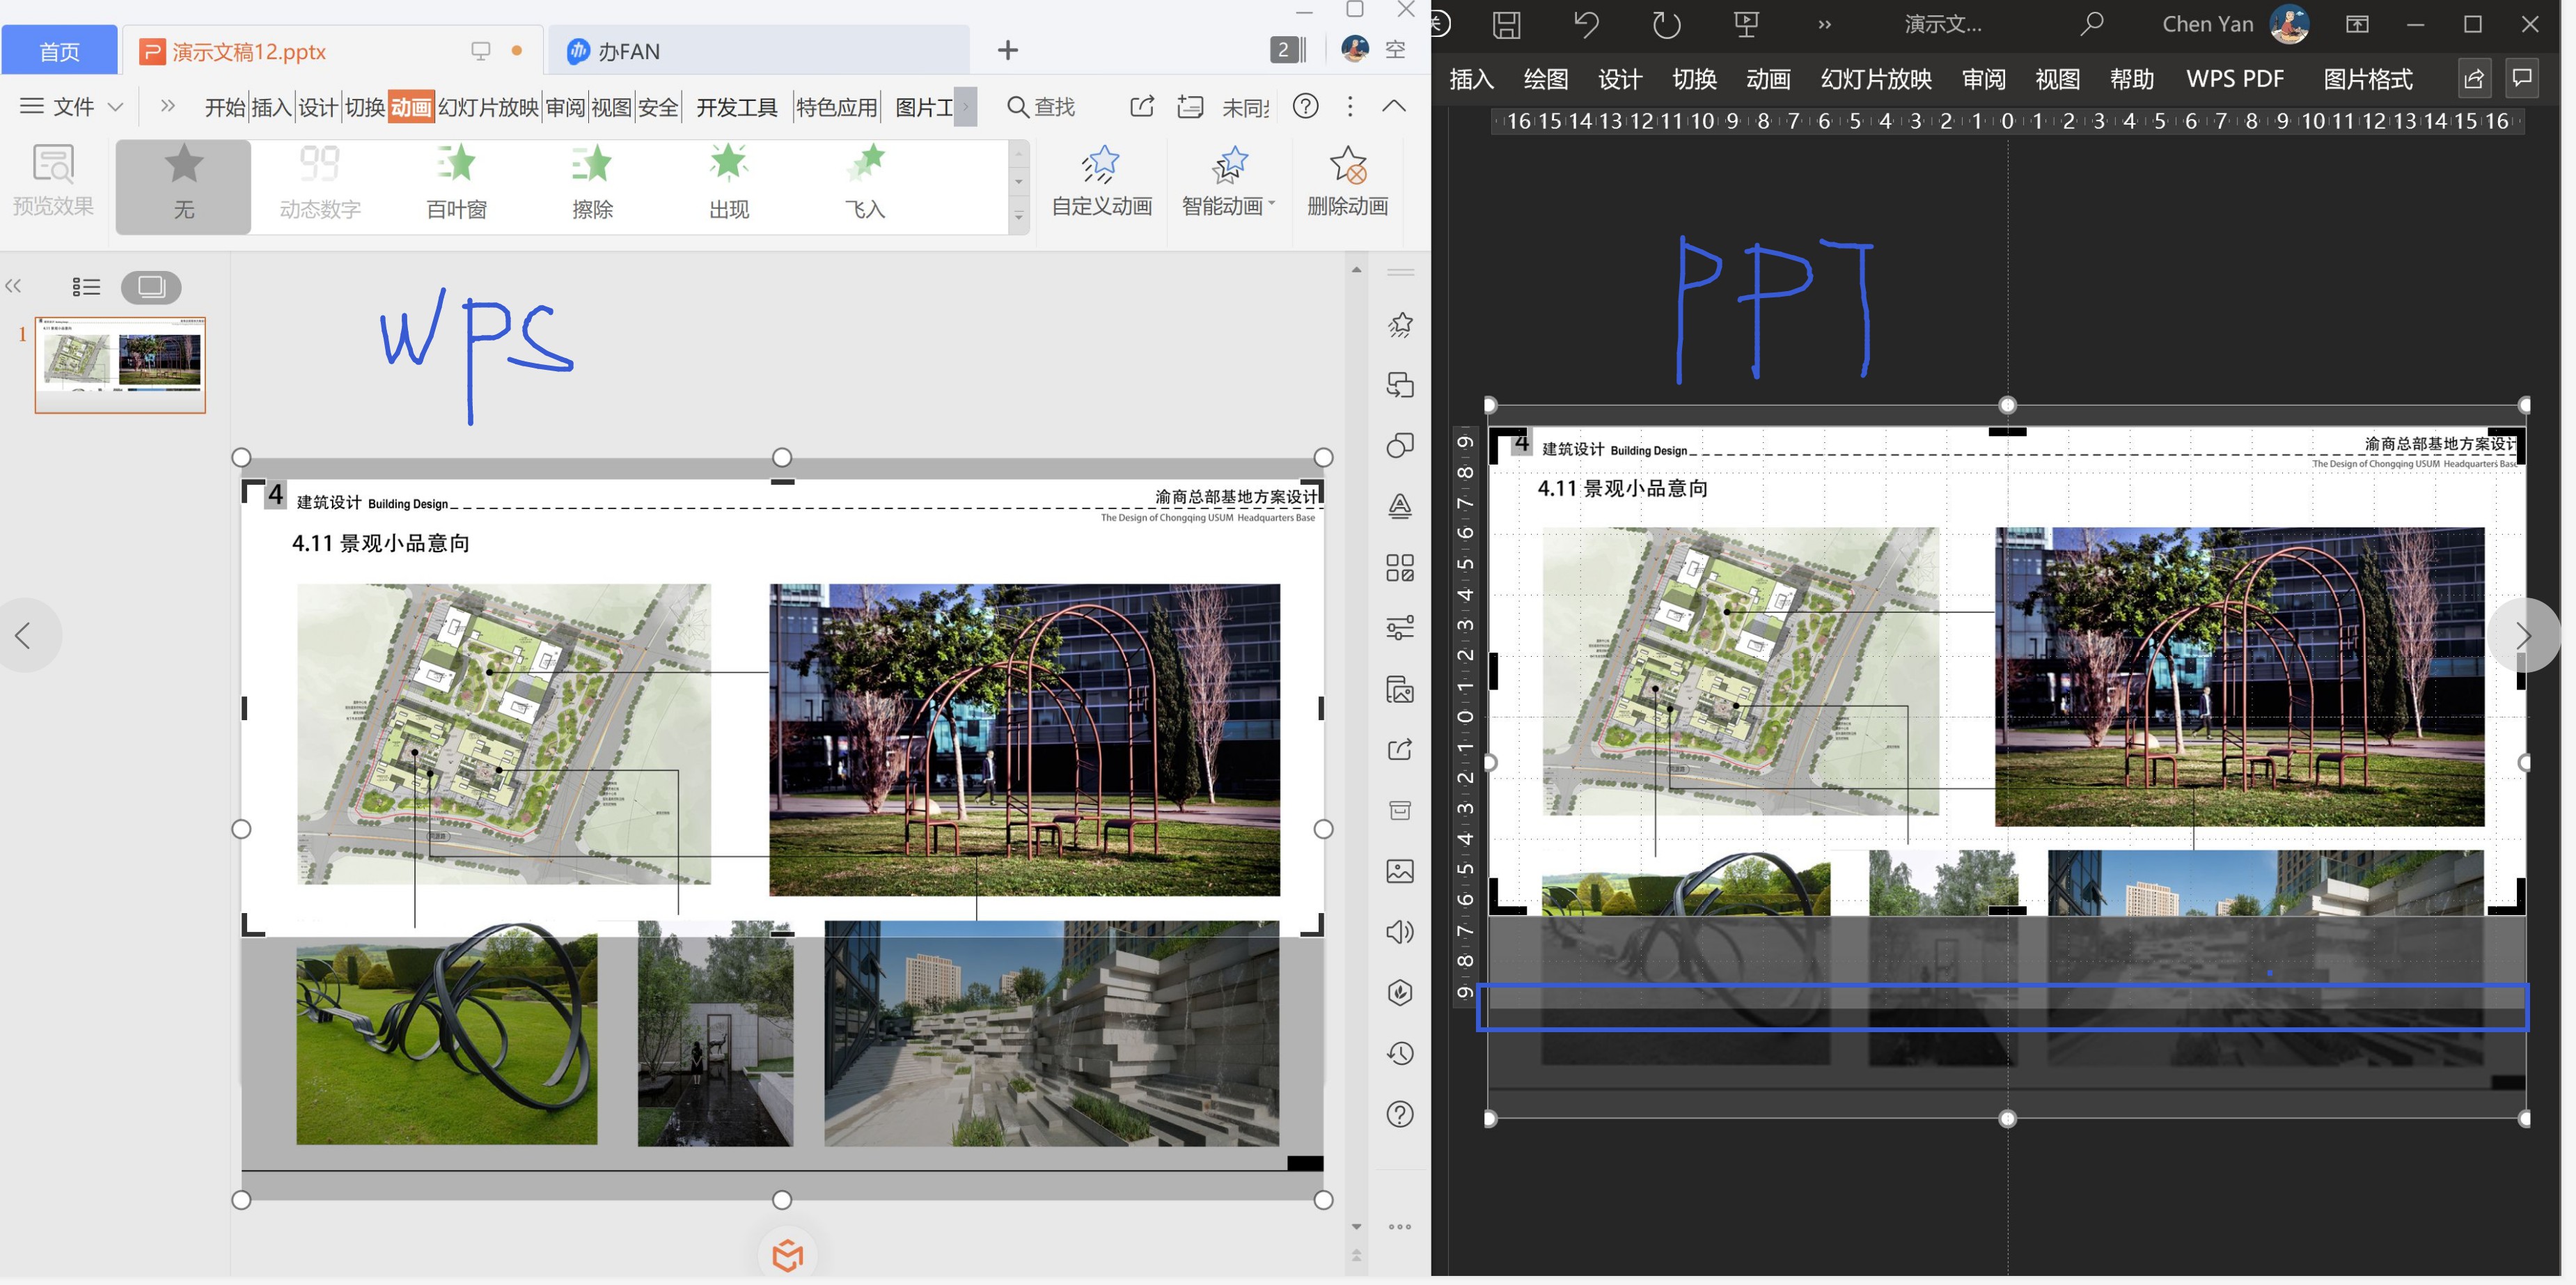Expand animation gallery list downward

(x=1019, y=216)
